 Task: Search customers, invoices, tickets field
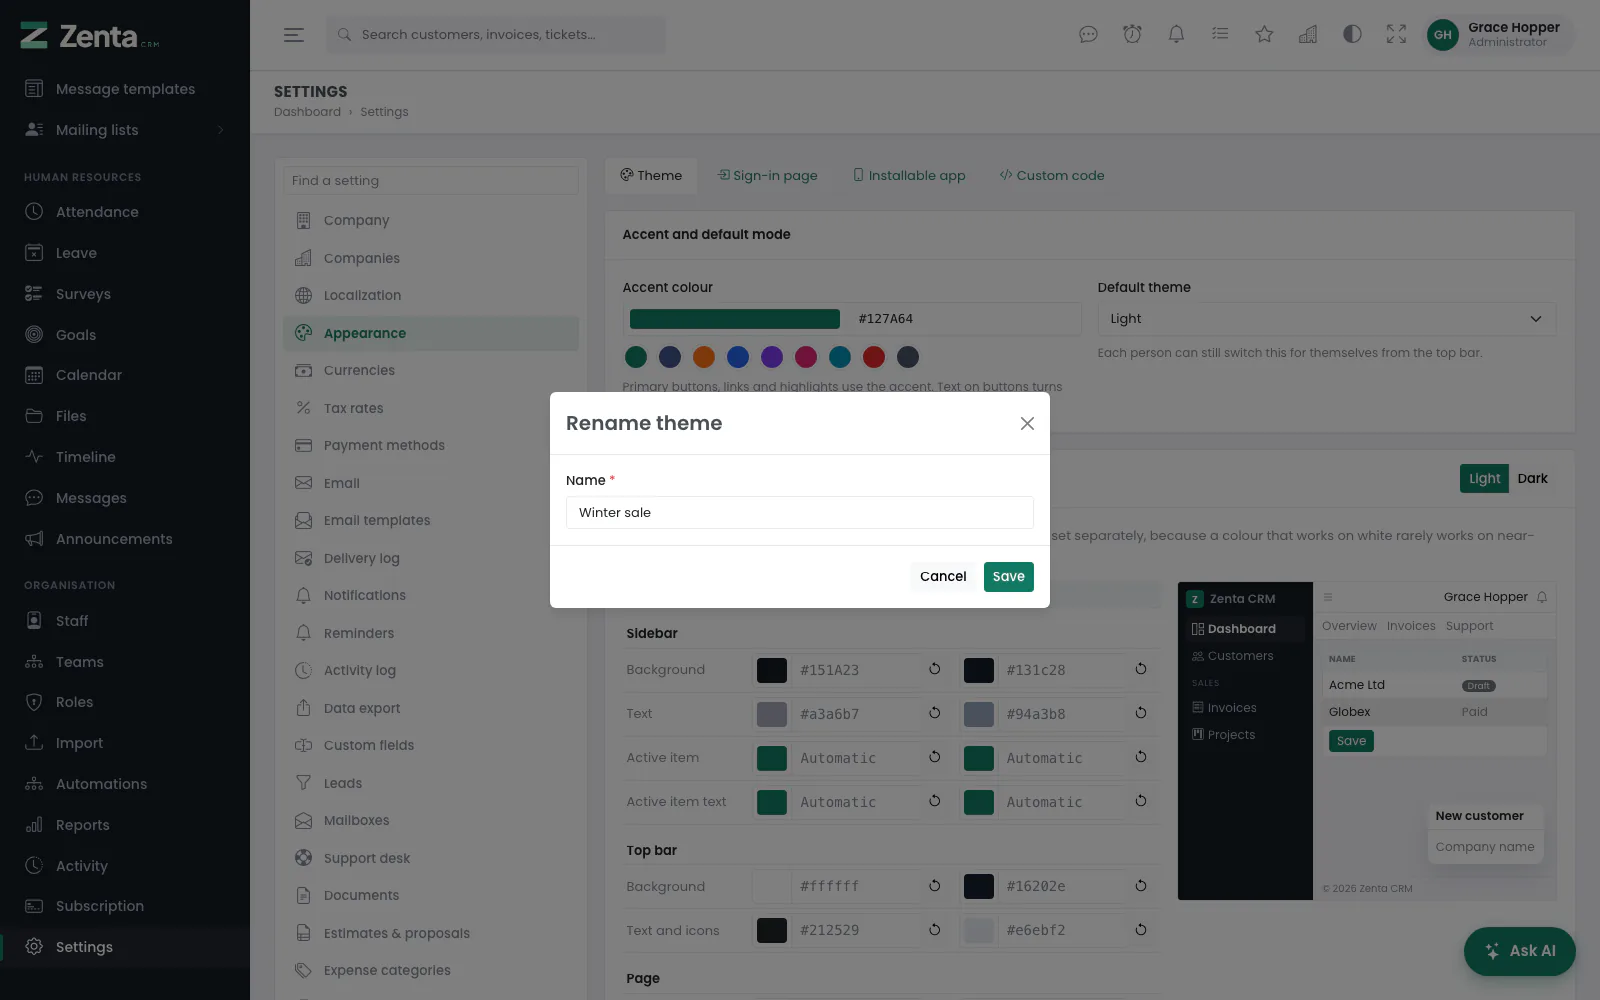pos(496,35)
